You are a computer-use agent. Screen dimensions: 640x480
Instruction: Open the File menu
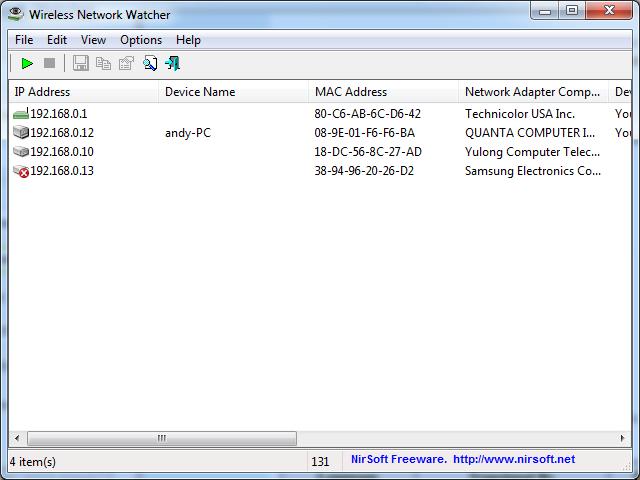point(24,40)
